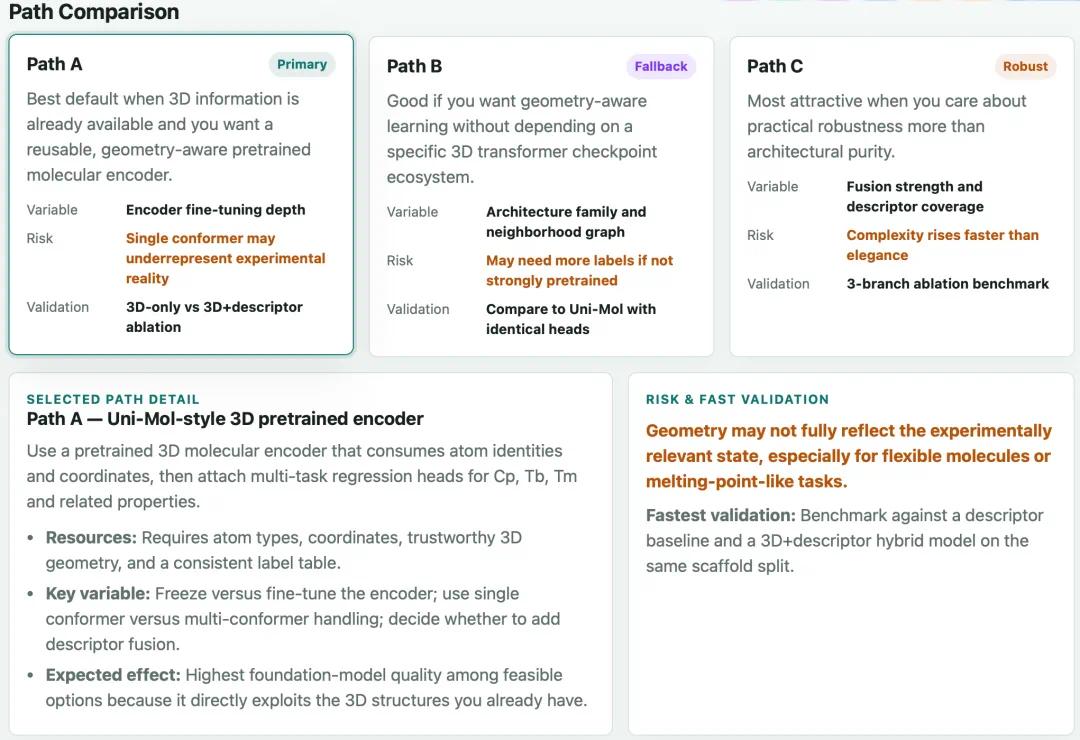The width and height of the screenshot is (1080, 740).
Task: Click the Path A heading
Action: tap(54, 64)
